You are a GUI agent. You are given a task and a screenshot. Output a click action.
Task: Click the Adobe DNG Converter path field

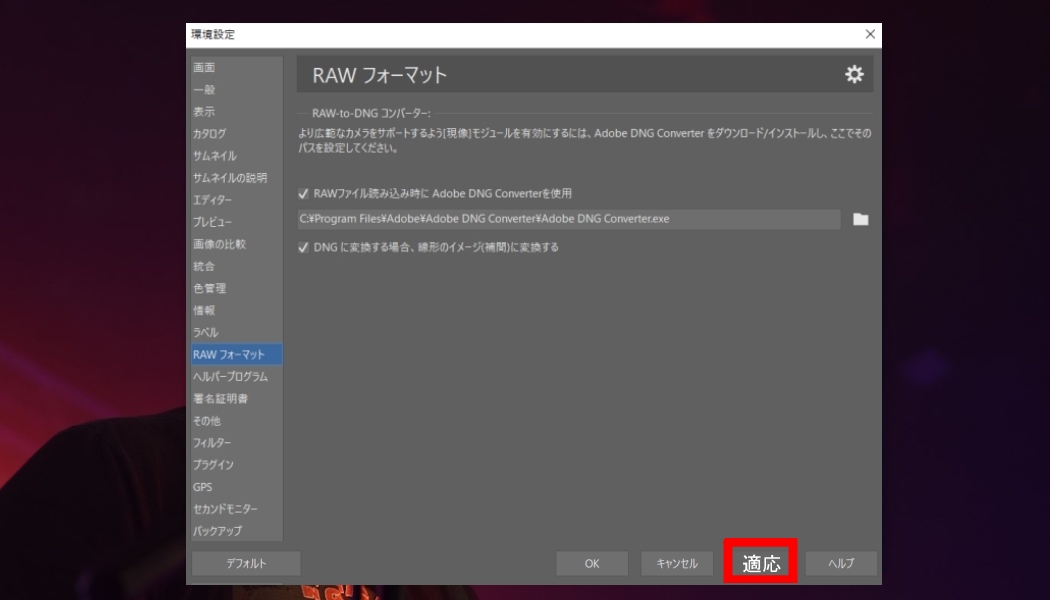(x=569, y=219)
